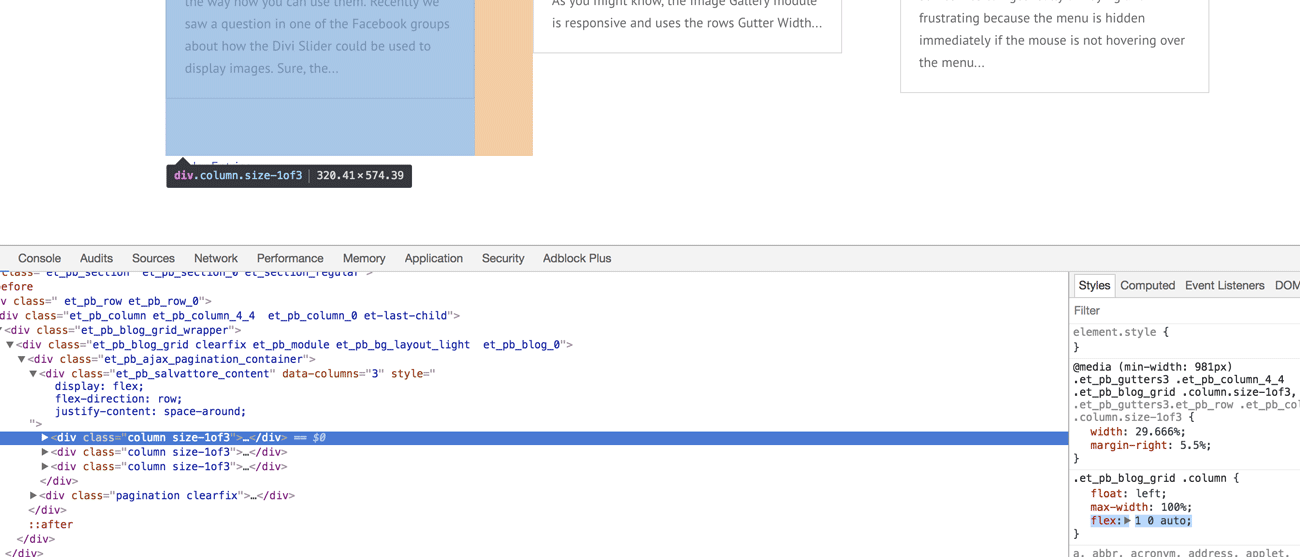Collapse the et_pb_salvattore_content div
Viewport: 1300px width, 557px height.
tap(33, 374)
